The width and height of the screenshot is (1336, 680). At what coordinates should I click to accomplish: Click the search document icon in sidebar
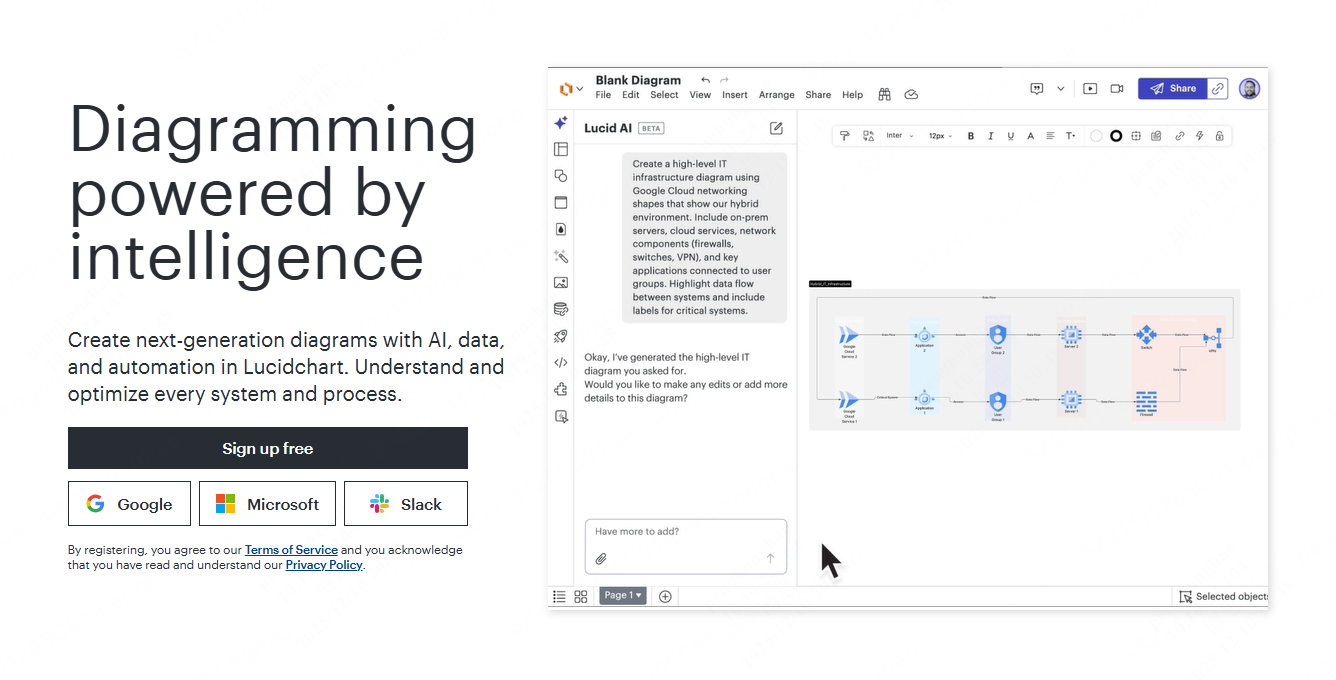tap(561, 416)
